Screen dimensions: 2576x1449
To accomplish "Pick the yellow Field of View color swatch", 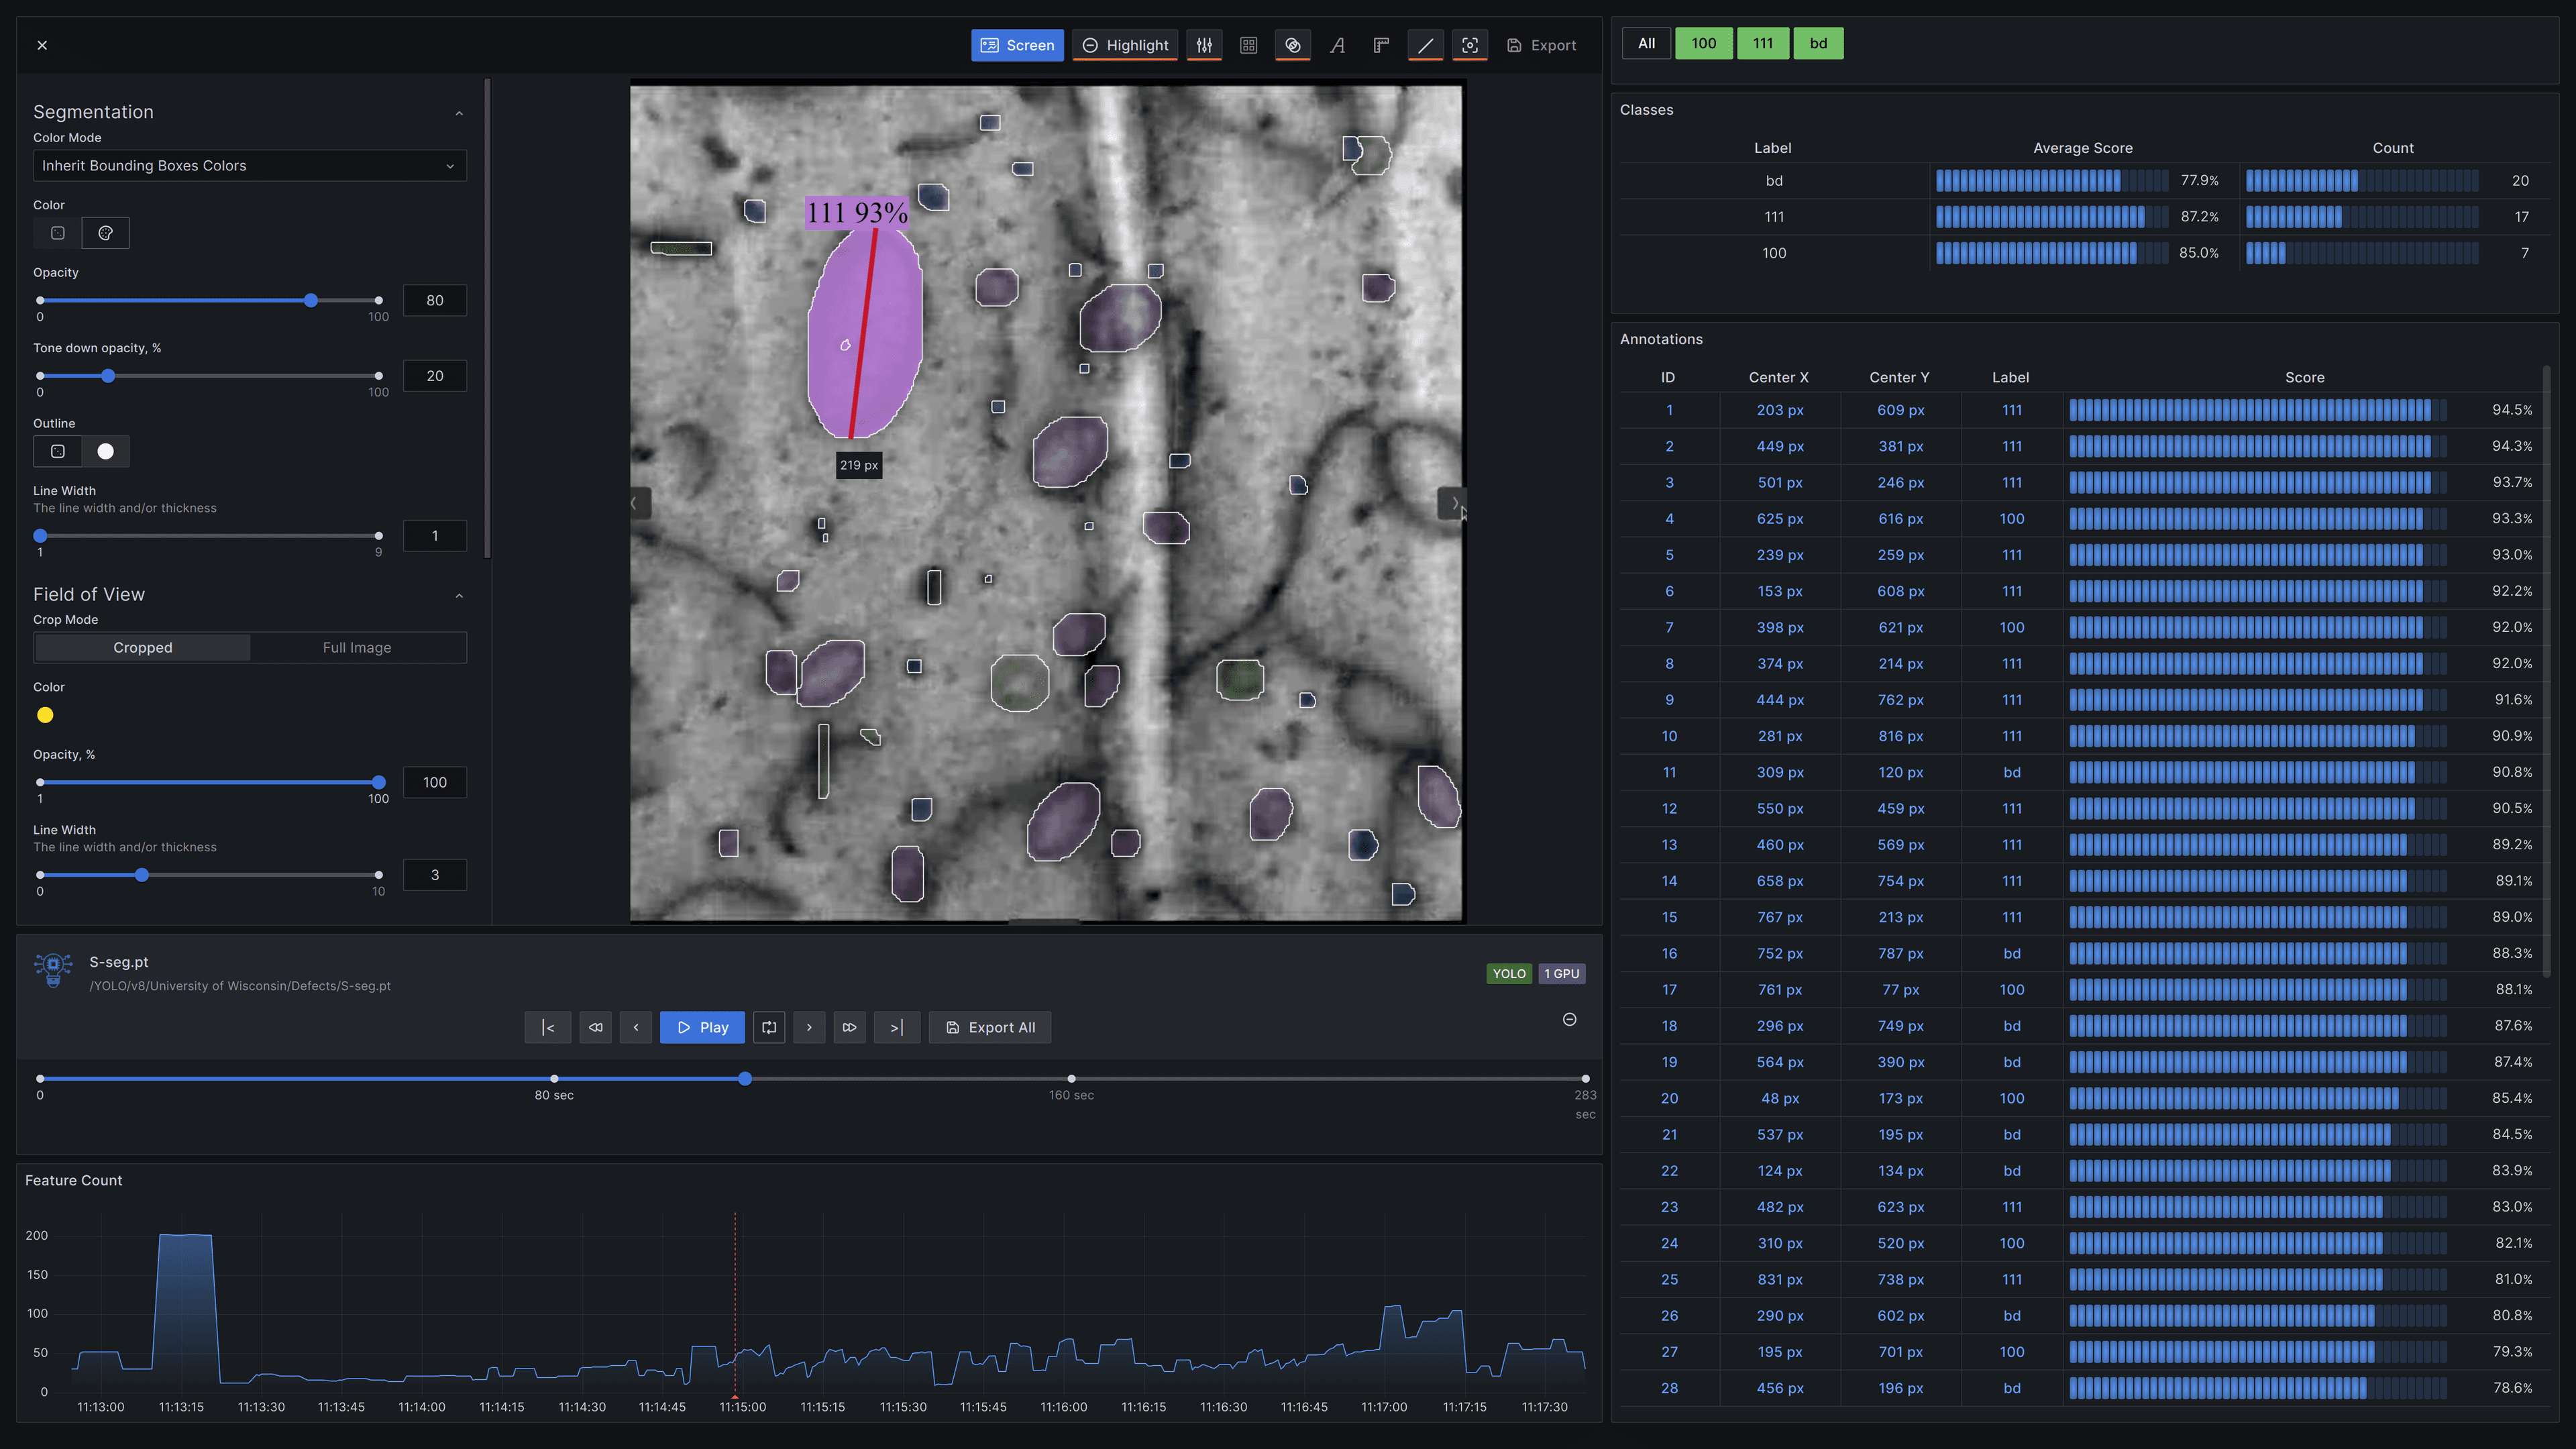I will pyautogui.click(x=45, y=714).
